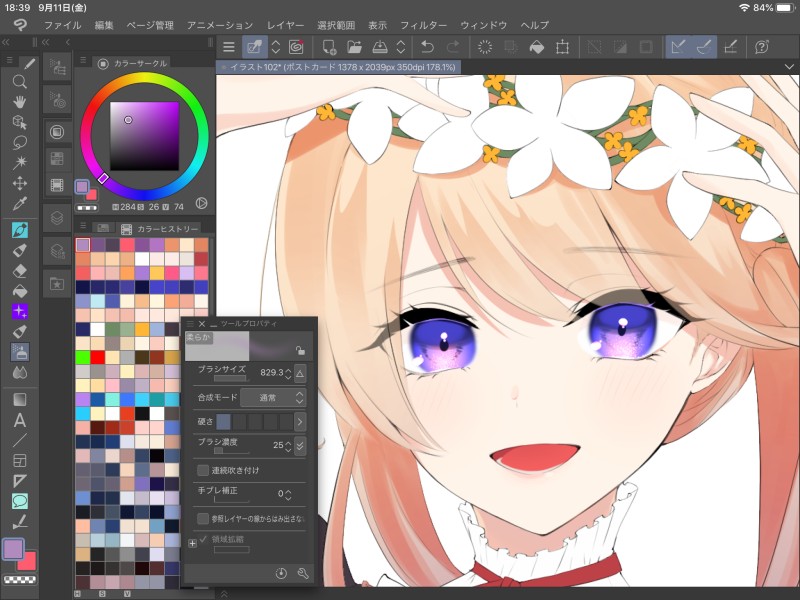Select the Gradient square tool
Screen dimensions: 800x600
(19, 399)
